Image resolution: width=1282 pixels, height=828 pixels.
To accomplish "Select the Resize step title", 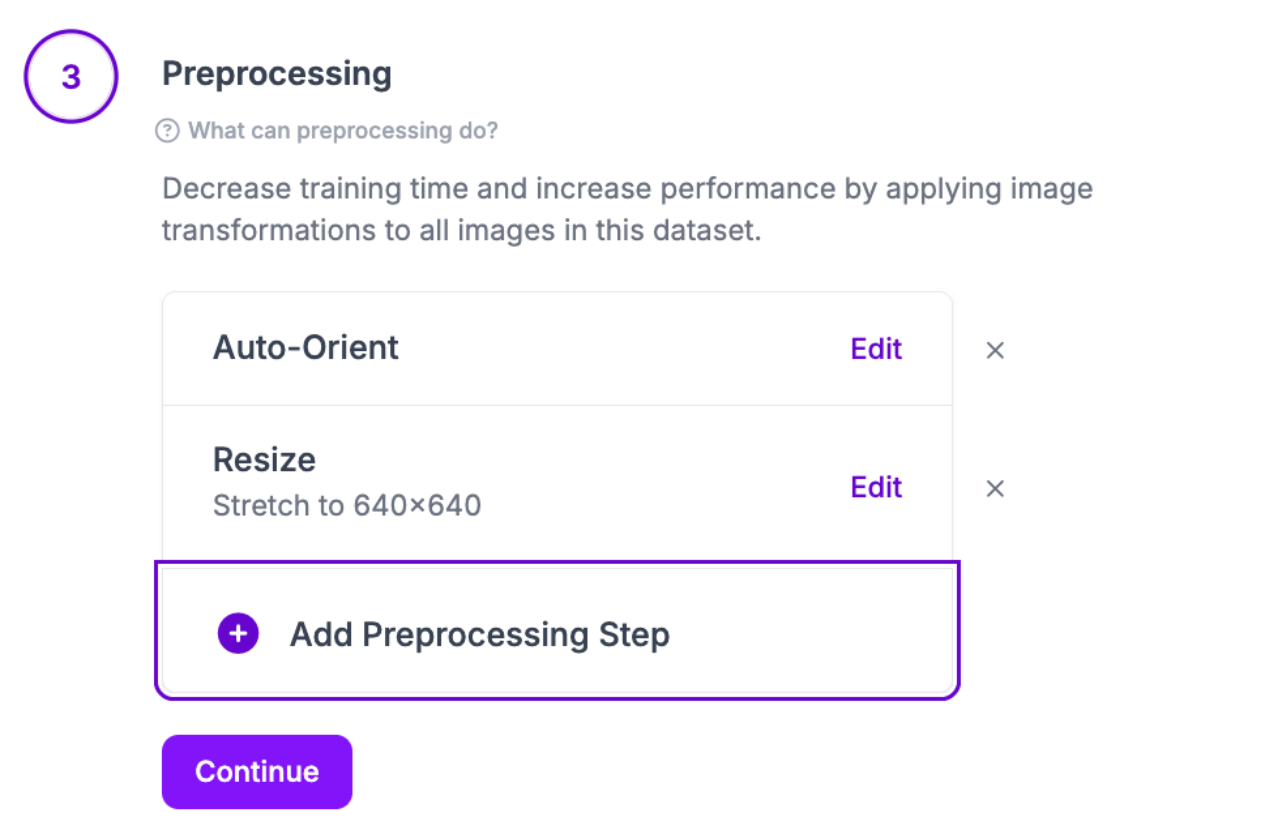I will [264, 460].
